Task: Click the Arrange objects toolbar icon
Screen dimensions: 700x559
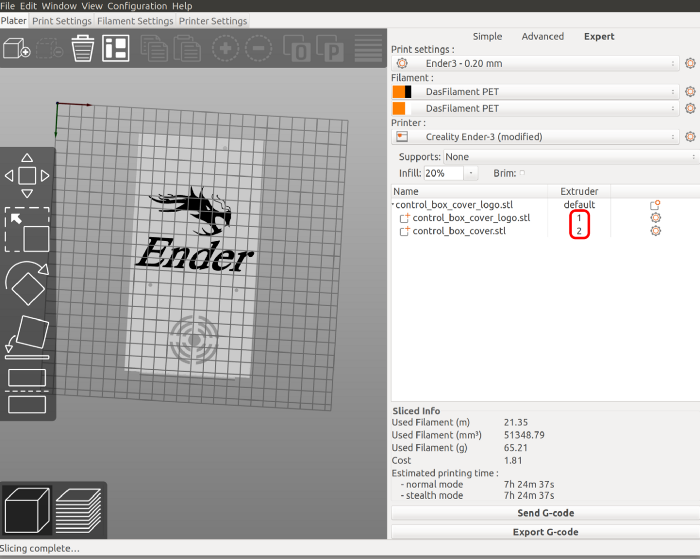Action: click(116, 47)
